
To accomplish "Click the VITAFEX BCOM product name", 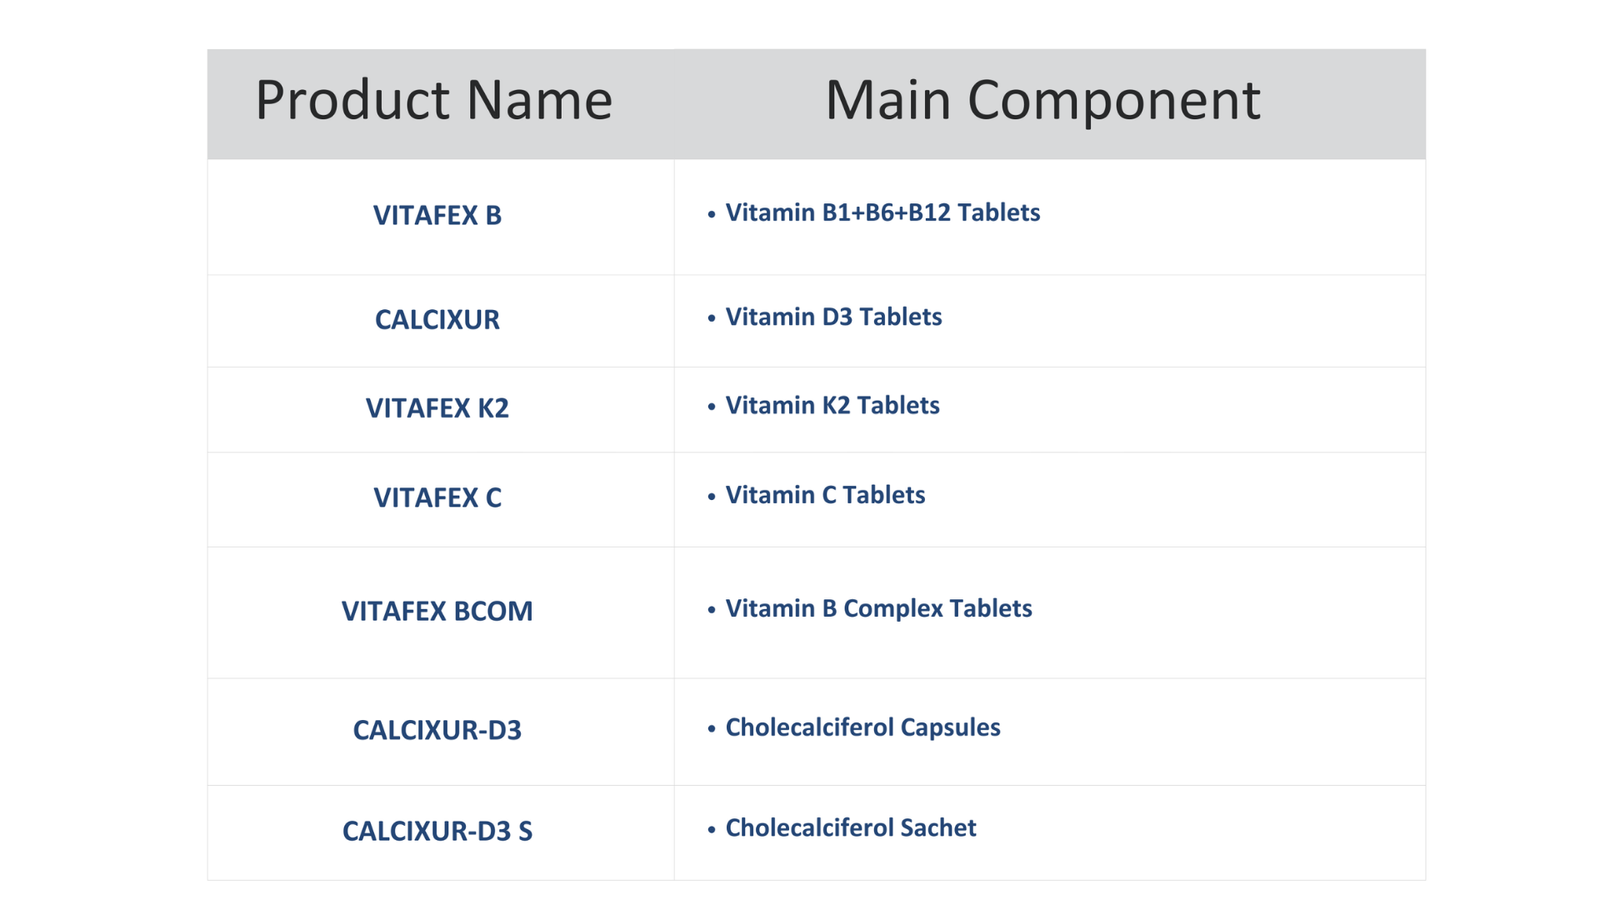I will point(437,611).
